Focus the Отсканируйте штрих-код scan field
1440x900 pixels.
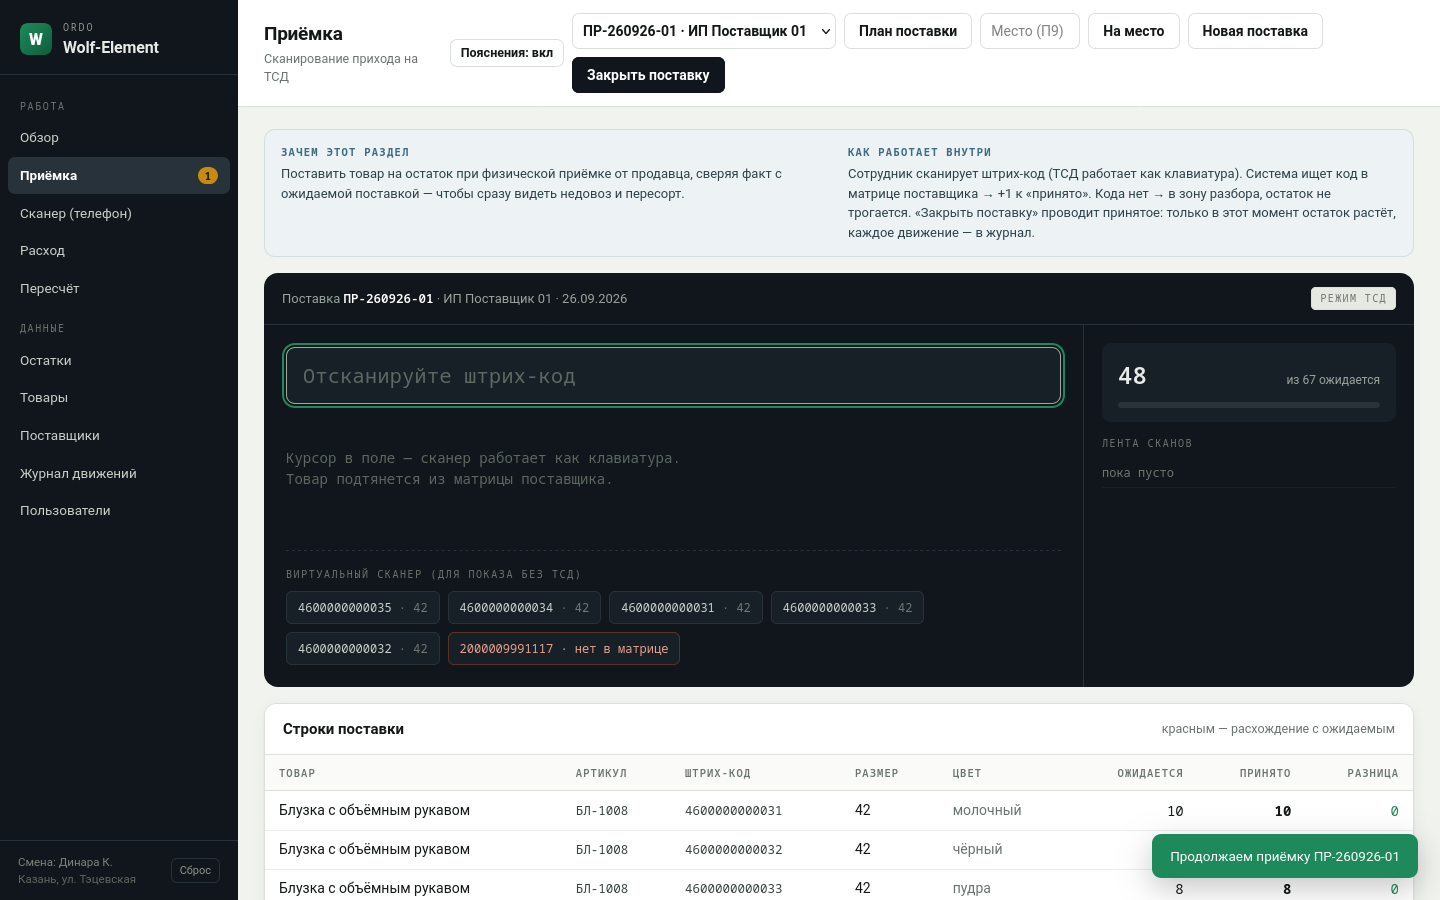[673, 376]
